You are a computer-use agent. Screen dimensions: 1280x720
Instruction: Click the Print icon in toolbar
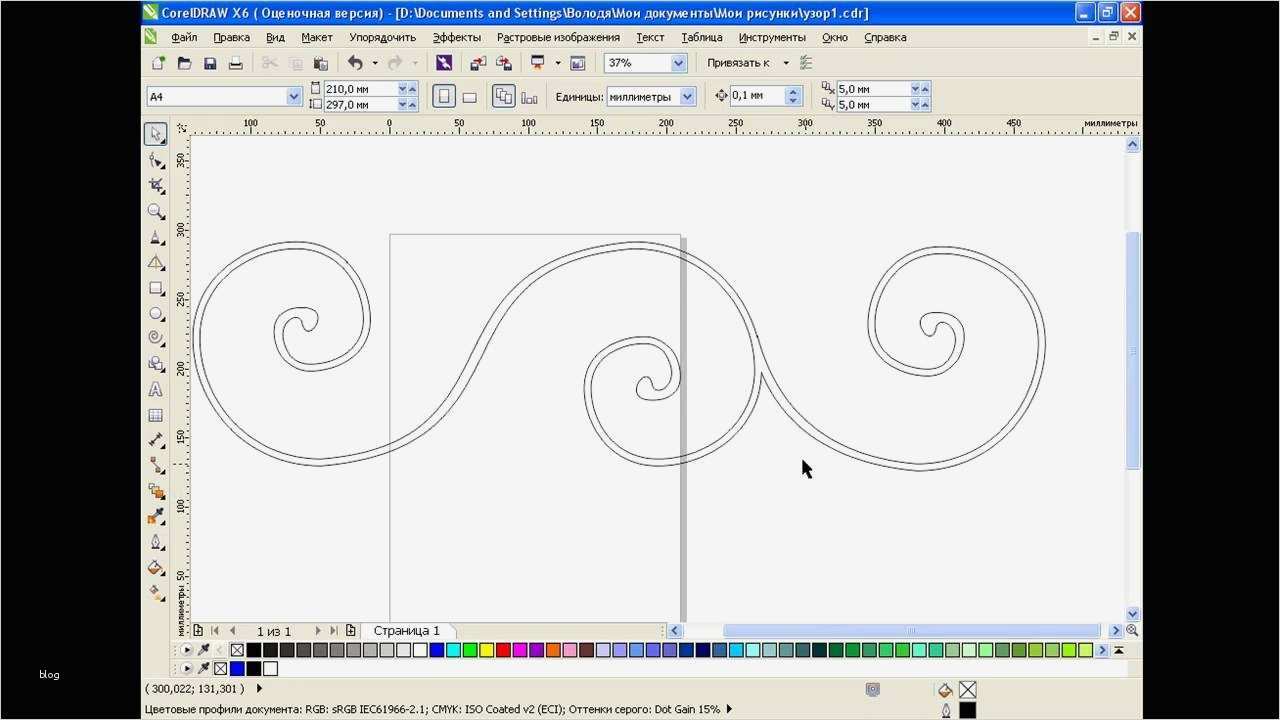236,63
